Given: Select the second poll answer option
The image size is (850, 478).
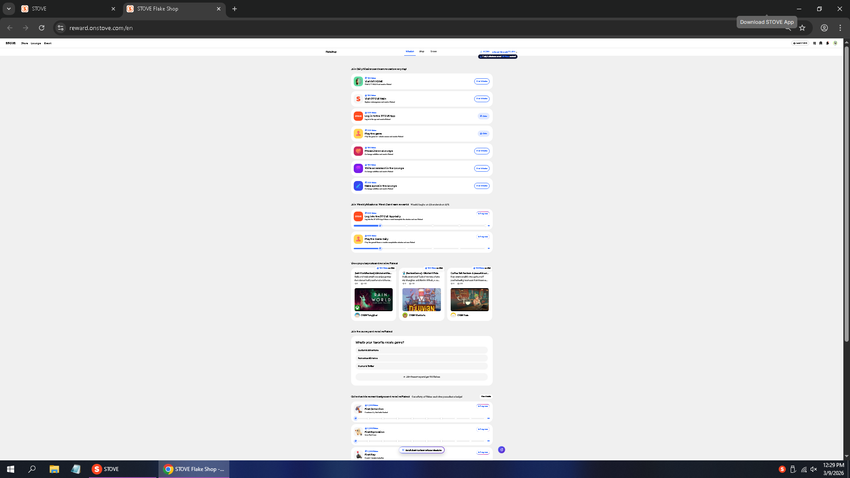Looking at the screenshot, I should click(x=421, y=358).
